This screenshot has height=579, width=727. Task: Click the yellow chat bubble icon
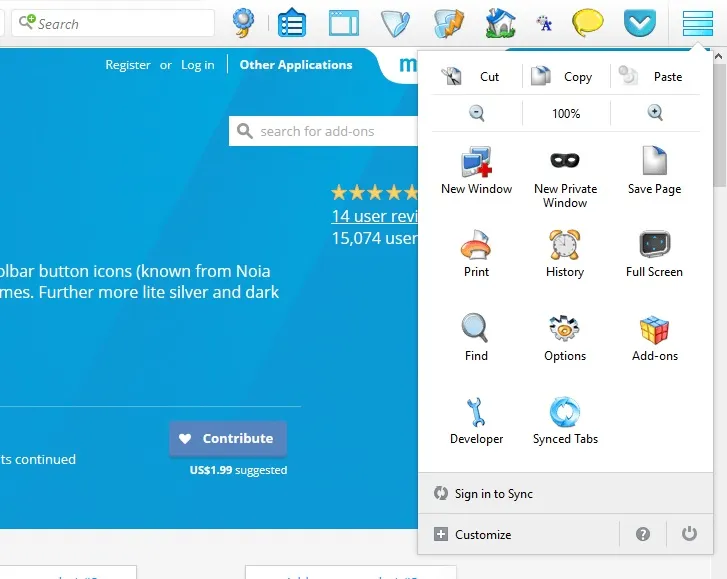point(587,23)
